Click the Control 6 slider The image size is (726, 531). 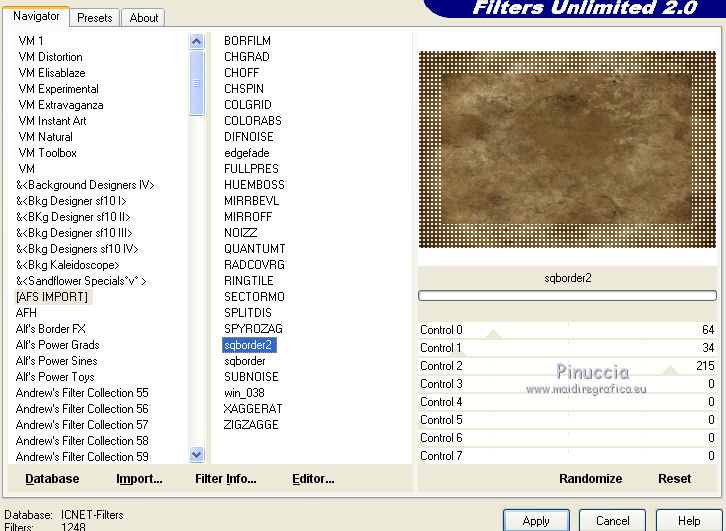point(567,438)
